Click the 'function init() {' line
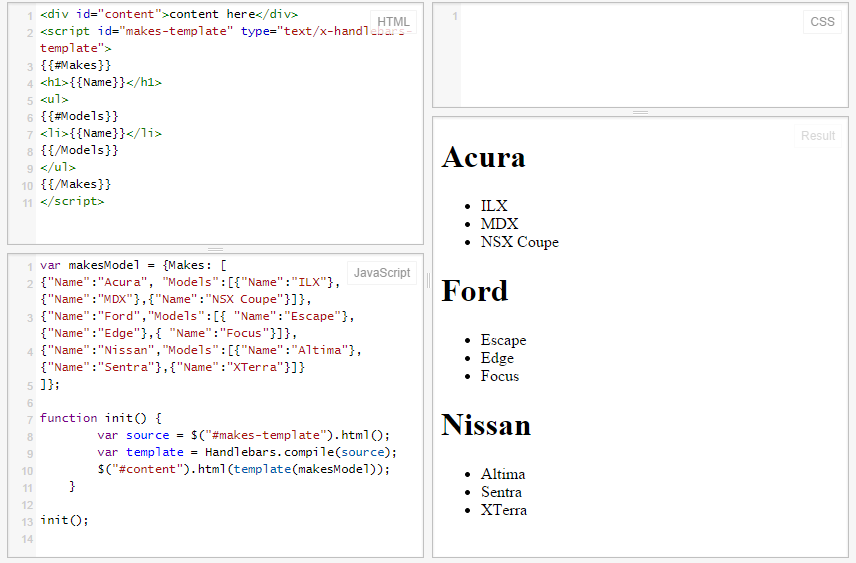The width and height of the screenshot is (856, 563). 101,418
